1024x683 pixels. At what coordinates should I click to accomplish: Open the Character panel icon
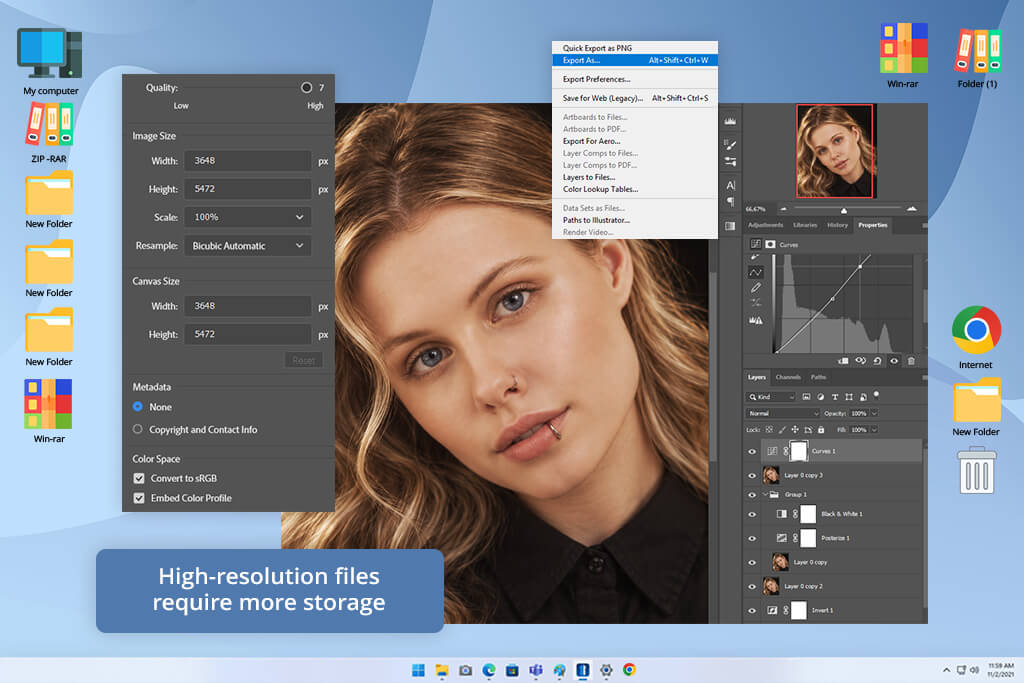[730, 185]
